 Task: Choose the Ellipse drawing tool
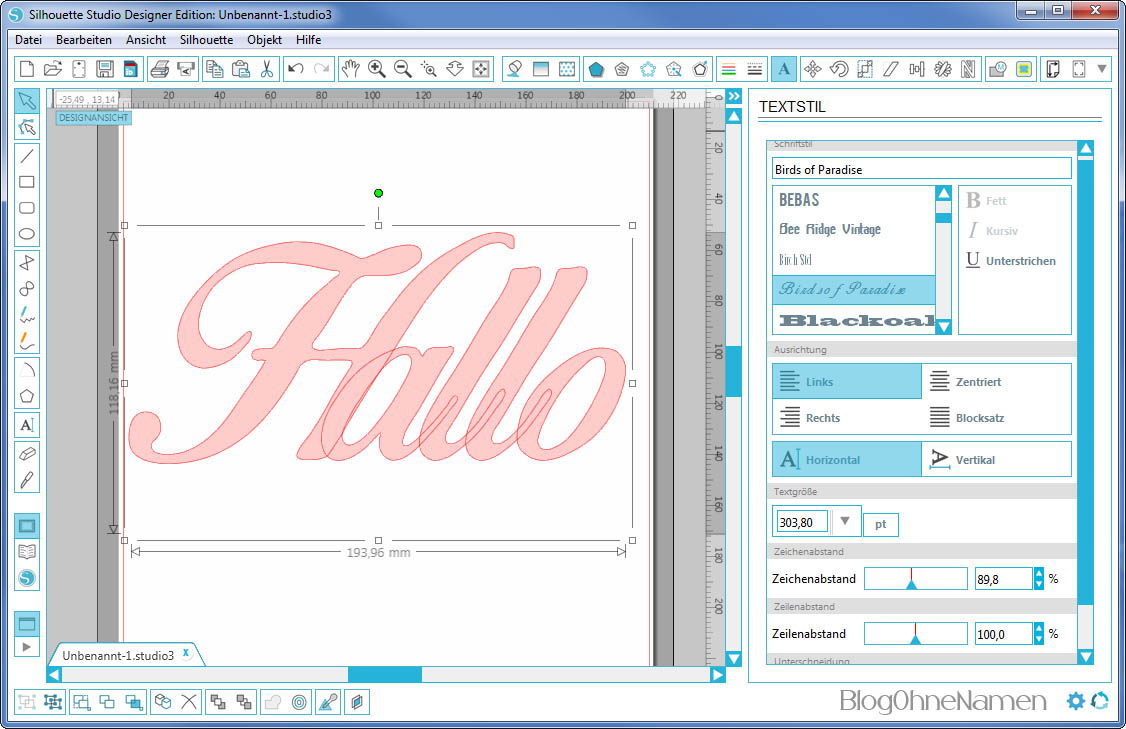[x=27, y=235]
